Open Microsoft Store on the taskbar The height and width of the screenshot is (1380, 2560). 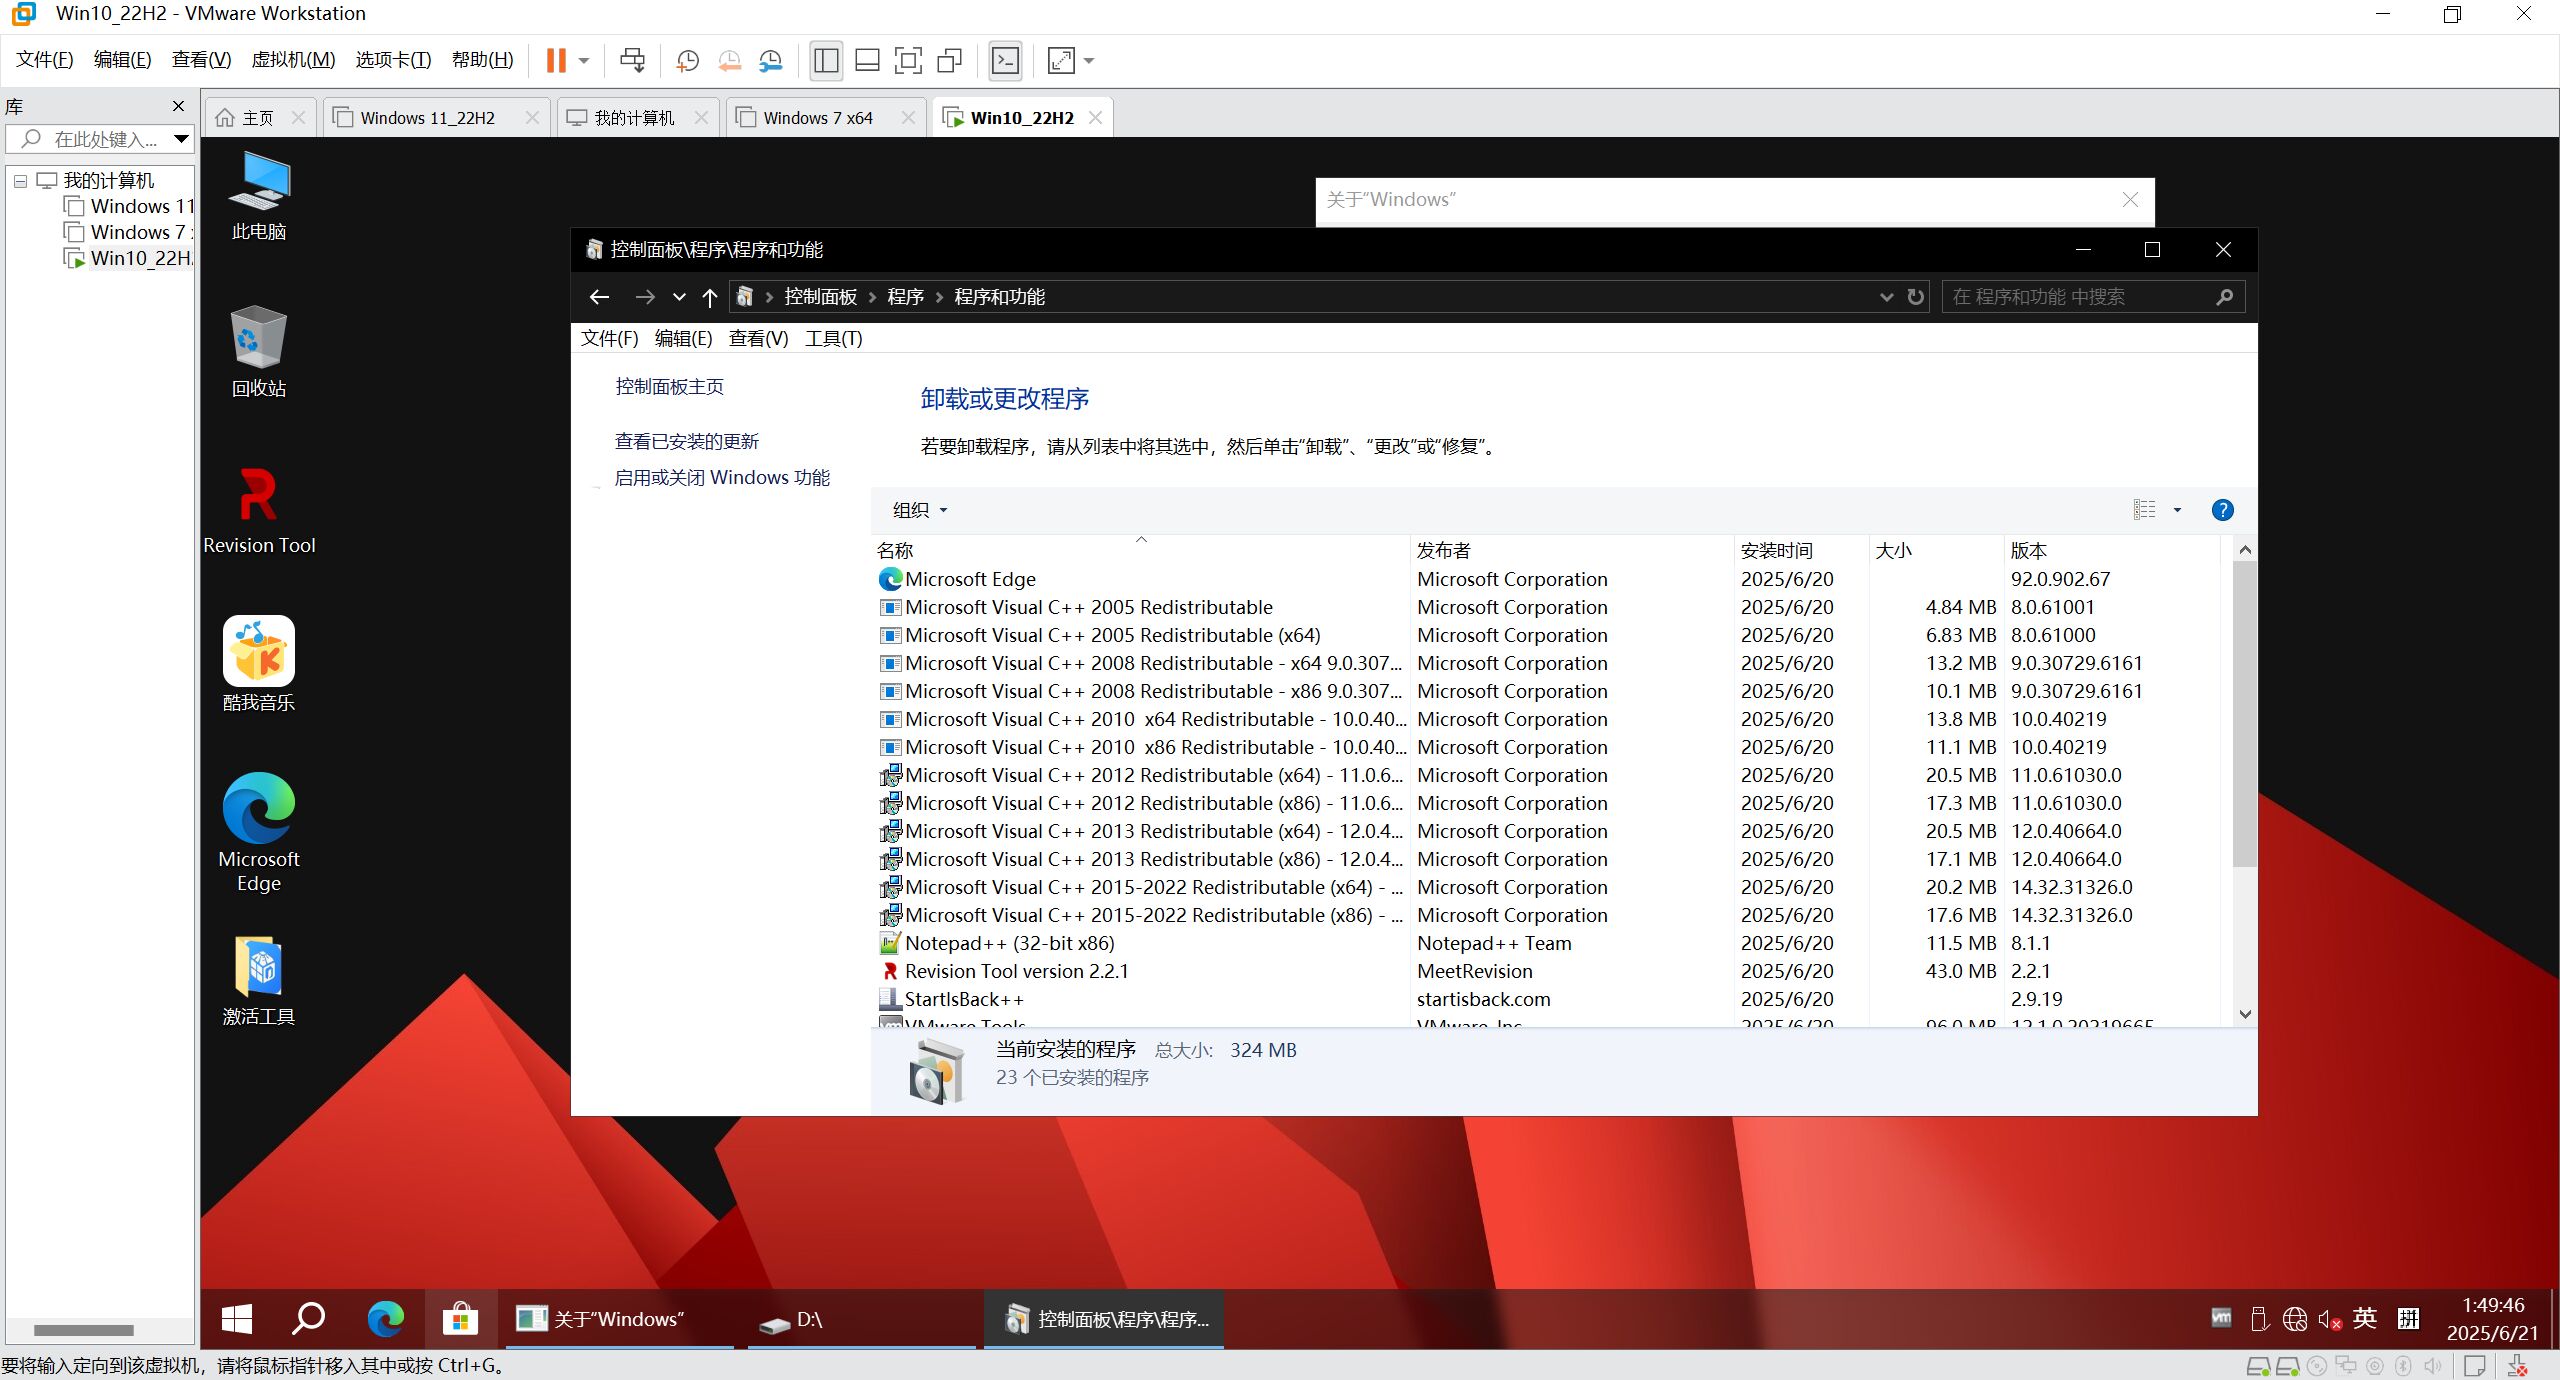[460, 1319]
